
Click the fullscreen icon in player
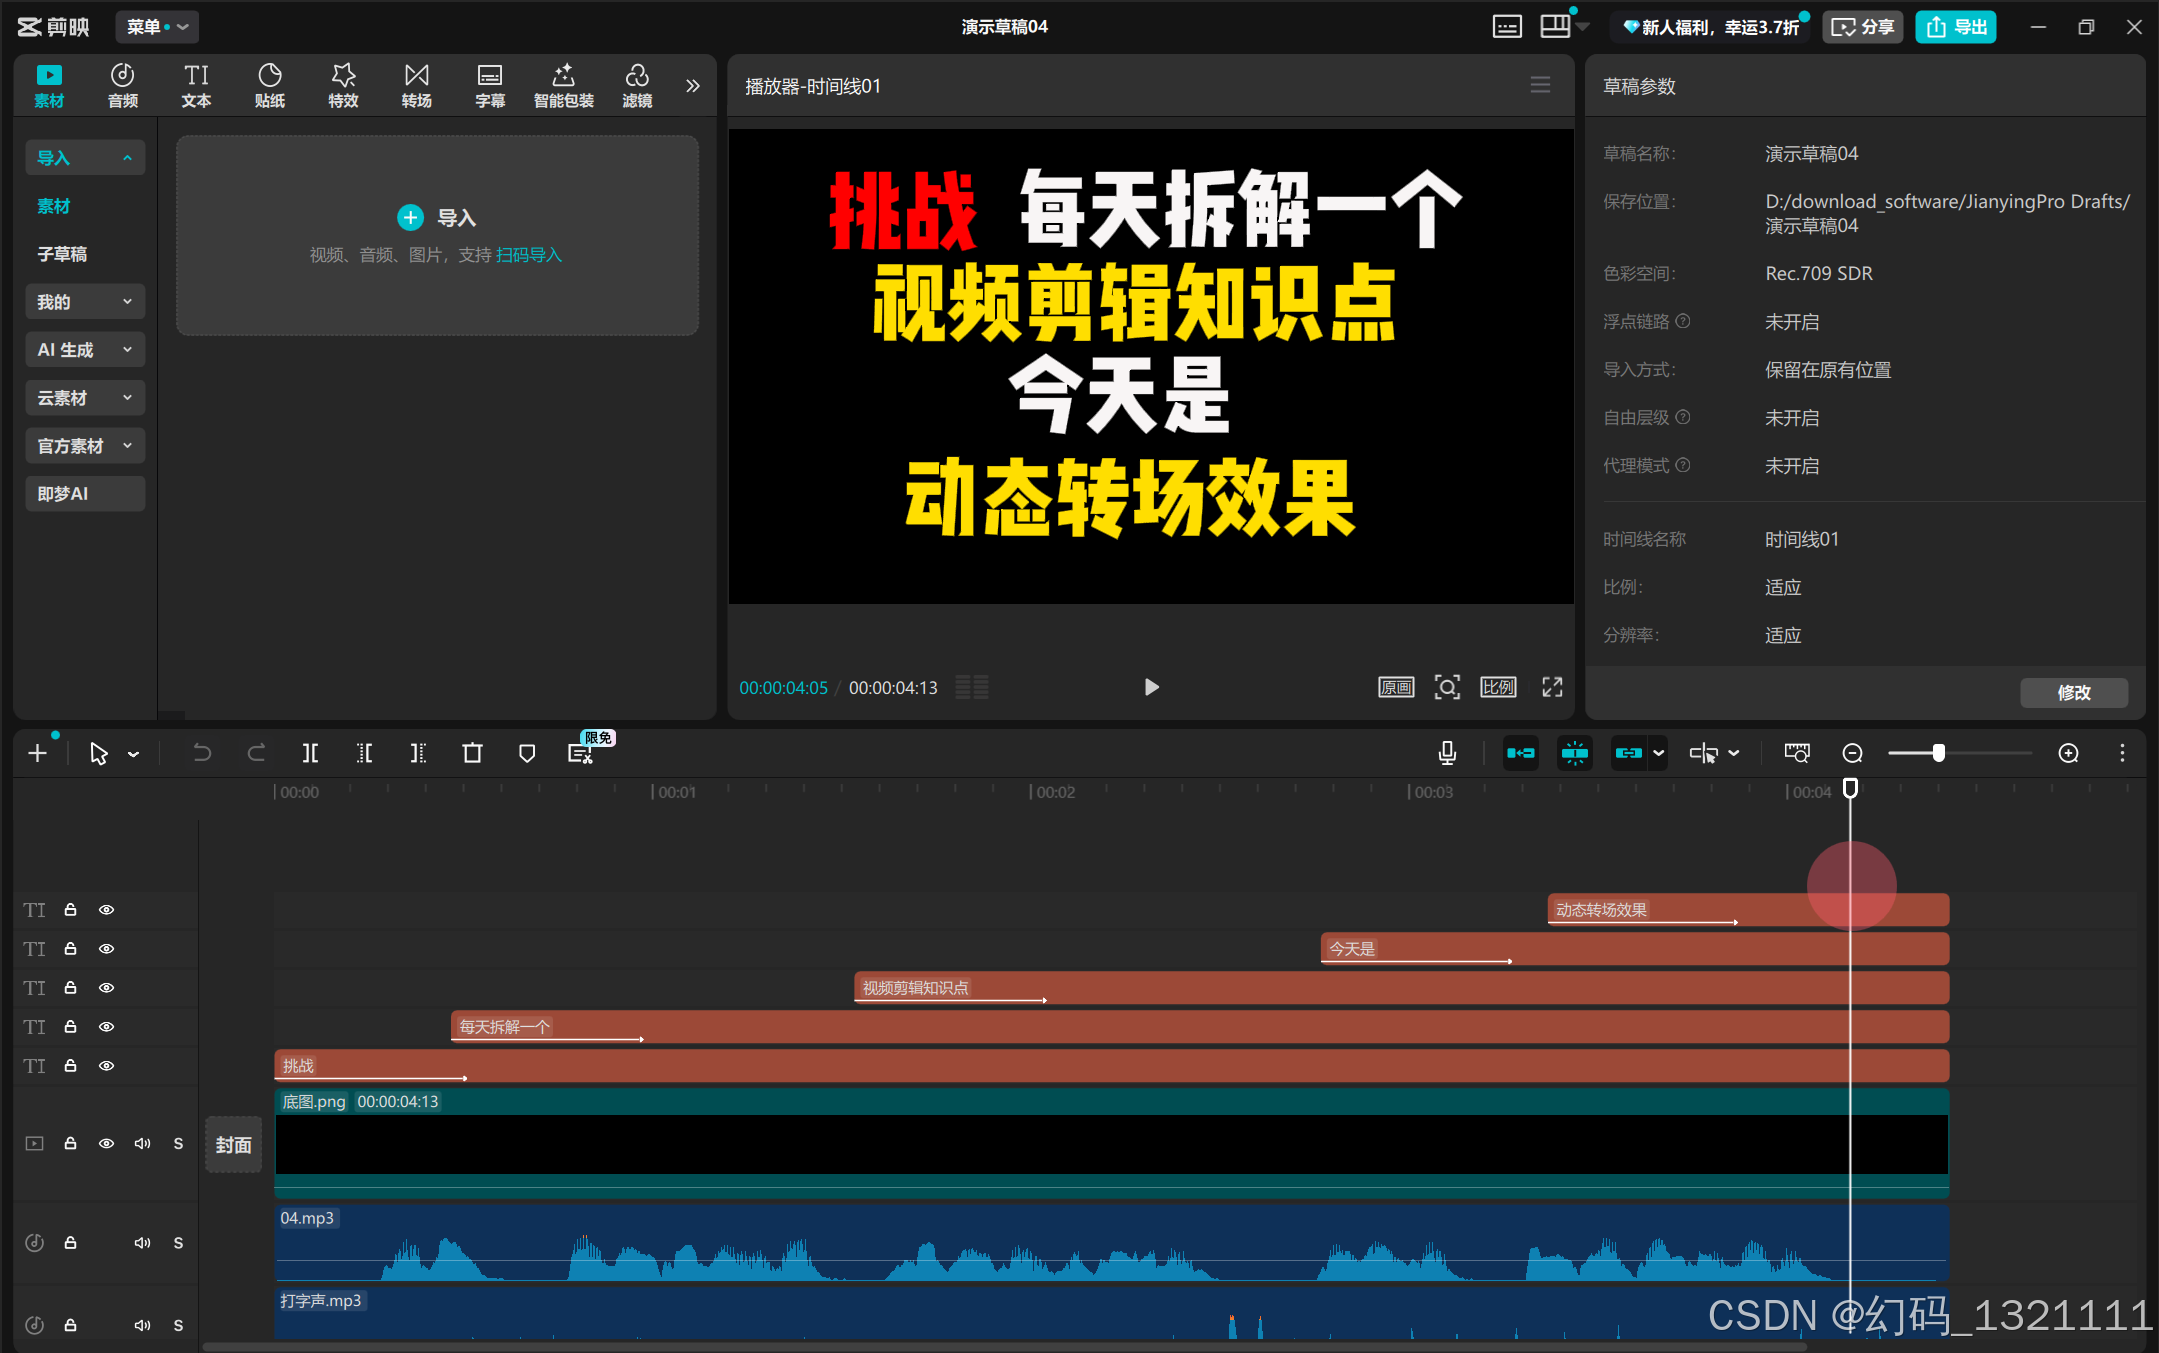1551,687
